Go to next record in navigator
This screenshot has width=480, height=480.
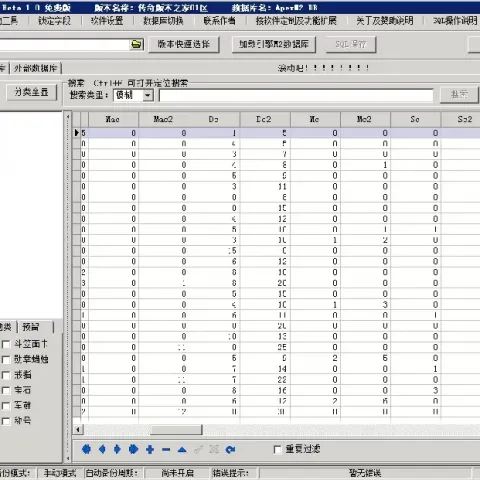[x=117, y=449]
